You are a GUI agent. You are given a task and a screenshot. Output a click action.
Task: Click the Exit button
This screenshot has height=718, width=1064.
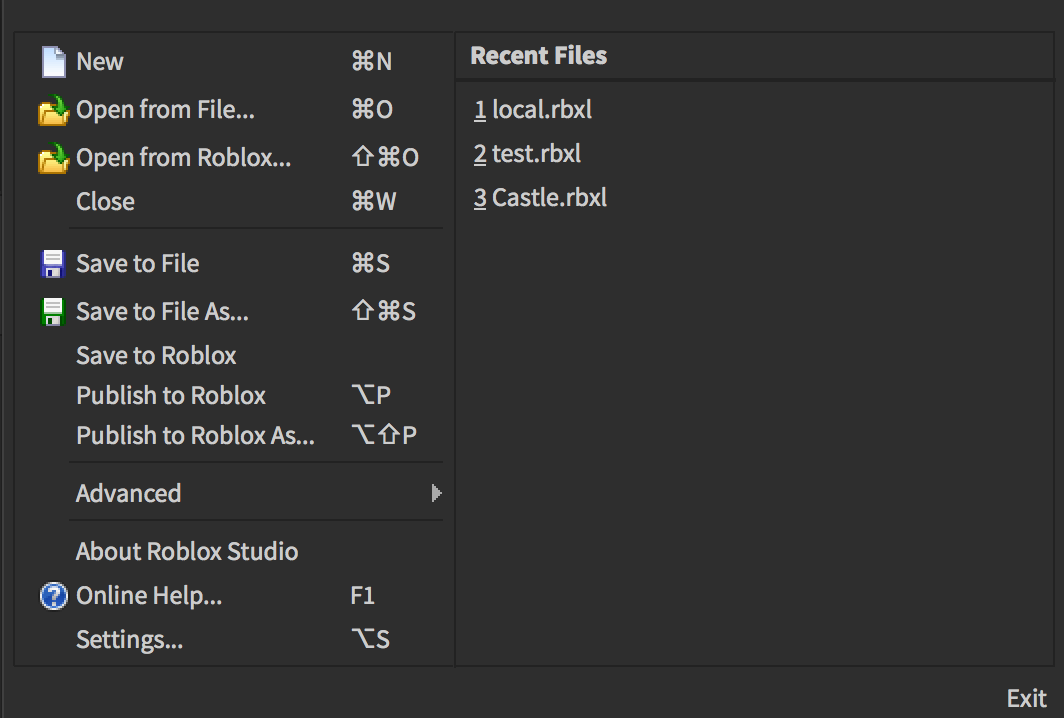coord(1027,698)
